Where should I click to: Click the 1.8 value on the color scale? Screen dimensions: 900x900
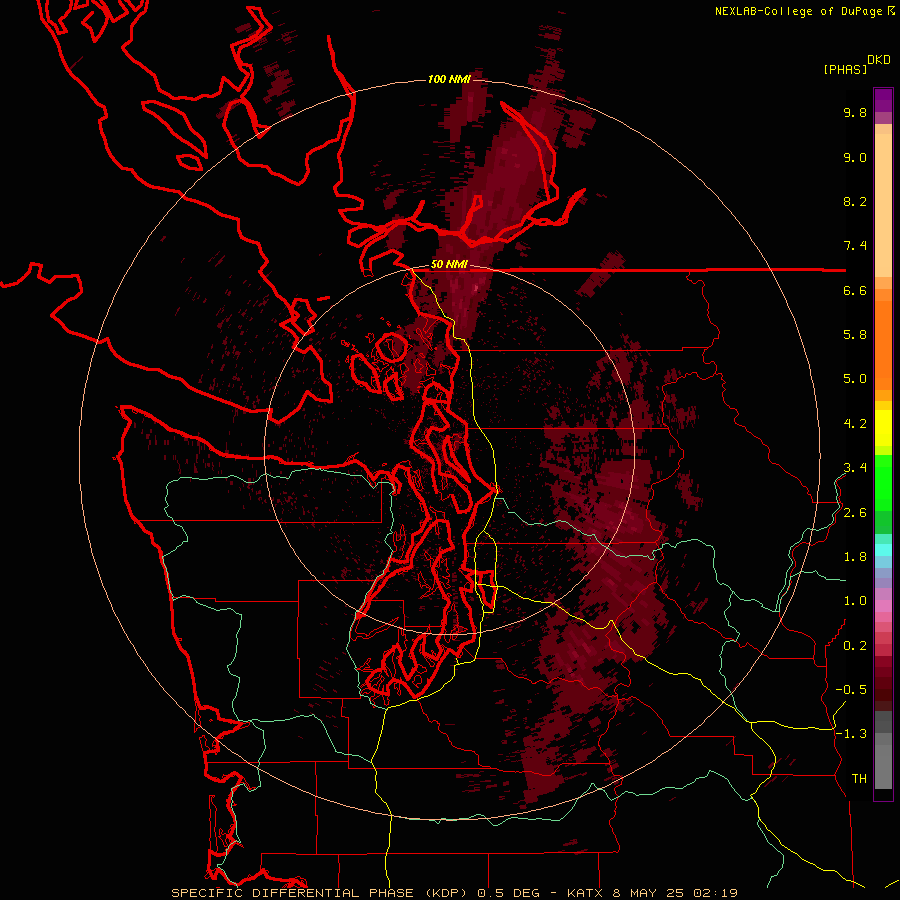(x=855, y=557)
